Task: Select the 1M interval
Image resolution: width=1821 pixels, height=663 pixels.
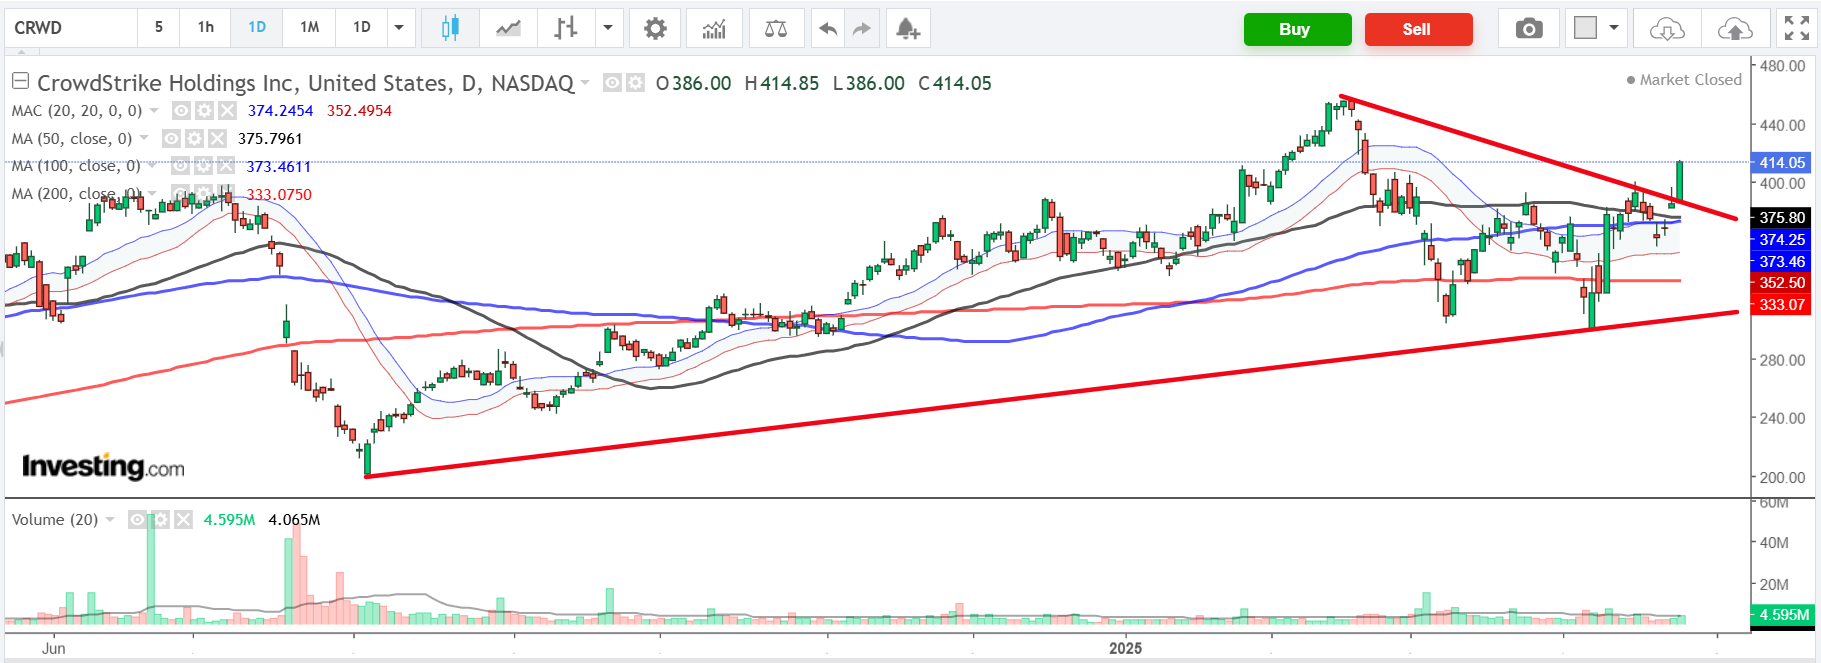Action: click(310, 28)
